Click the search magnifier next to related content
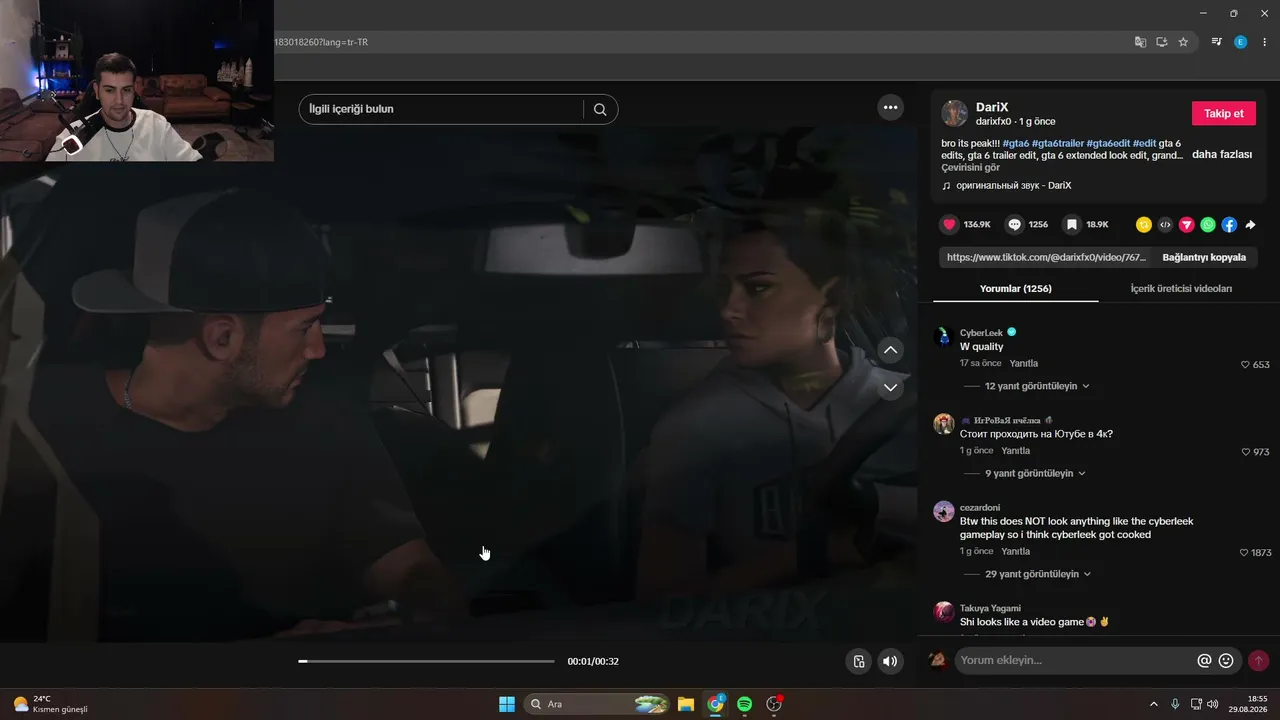The width and height of the screenshot is (1280, 720). click(x=600, y=109)
